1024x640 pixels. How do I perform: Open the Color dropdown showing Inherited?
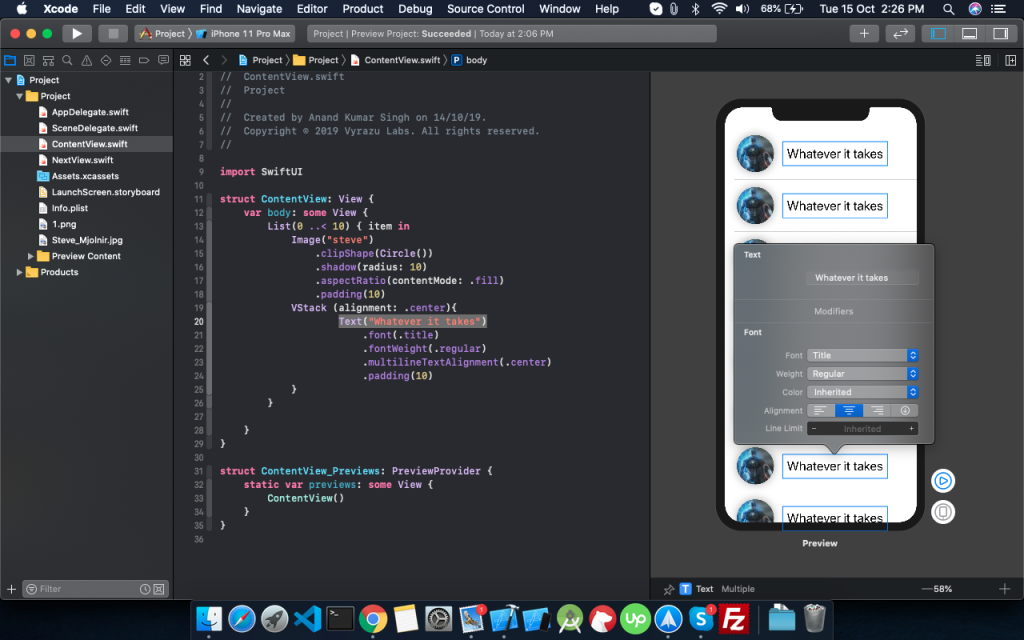pos(863,391)
